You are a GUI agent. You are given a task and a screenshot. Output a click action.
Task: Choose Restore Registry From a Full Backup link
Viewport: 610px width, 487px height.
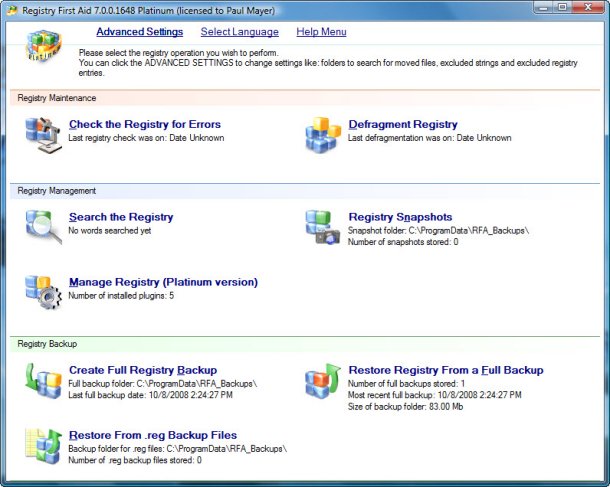[x=446, y=370]
